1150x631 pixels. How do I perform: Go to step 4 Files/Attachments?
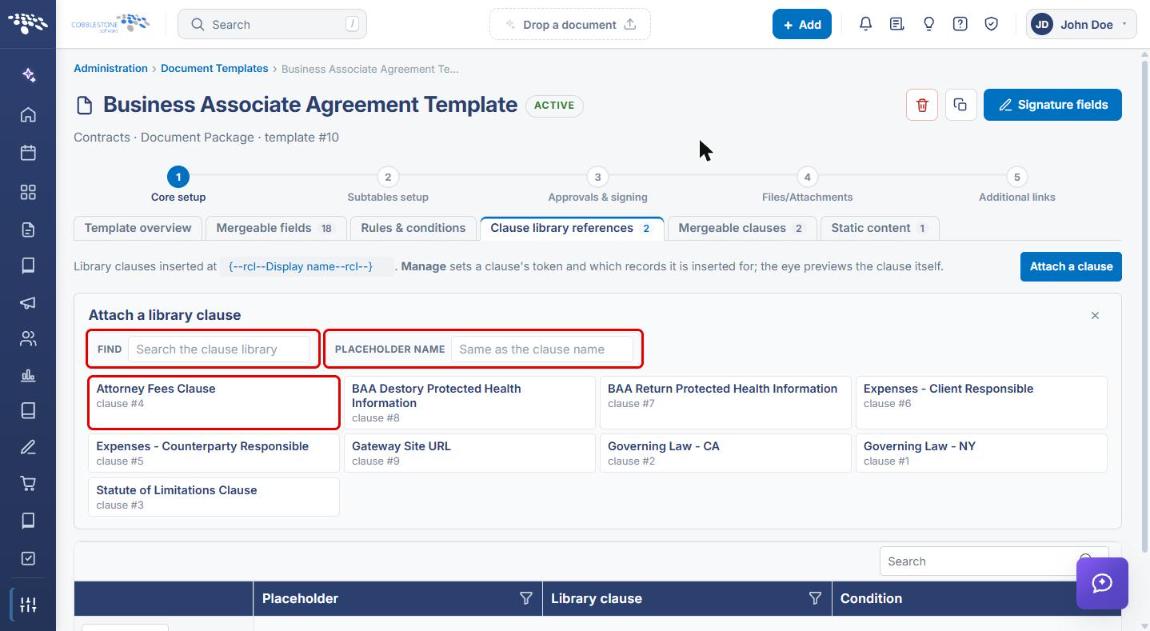[x=807, y=184]
